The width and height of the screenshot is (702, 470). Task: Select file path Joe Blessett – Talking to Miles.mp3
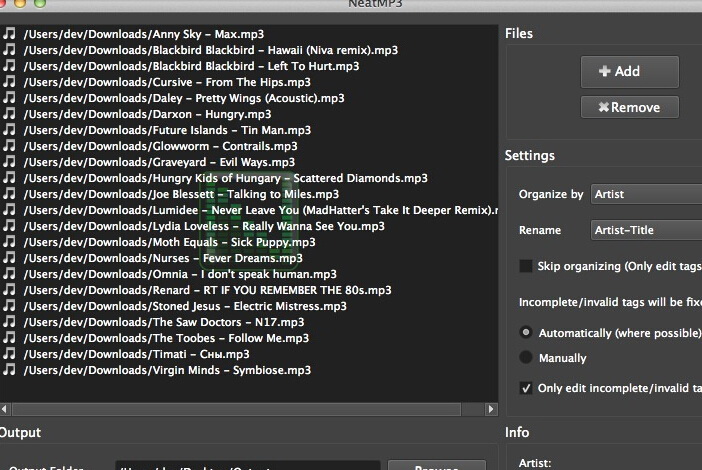[x=181, y=194]
